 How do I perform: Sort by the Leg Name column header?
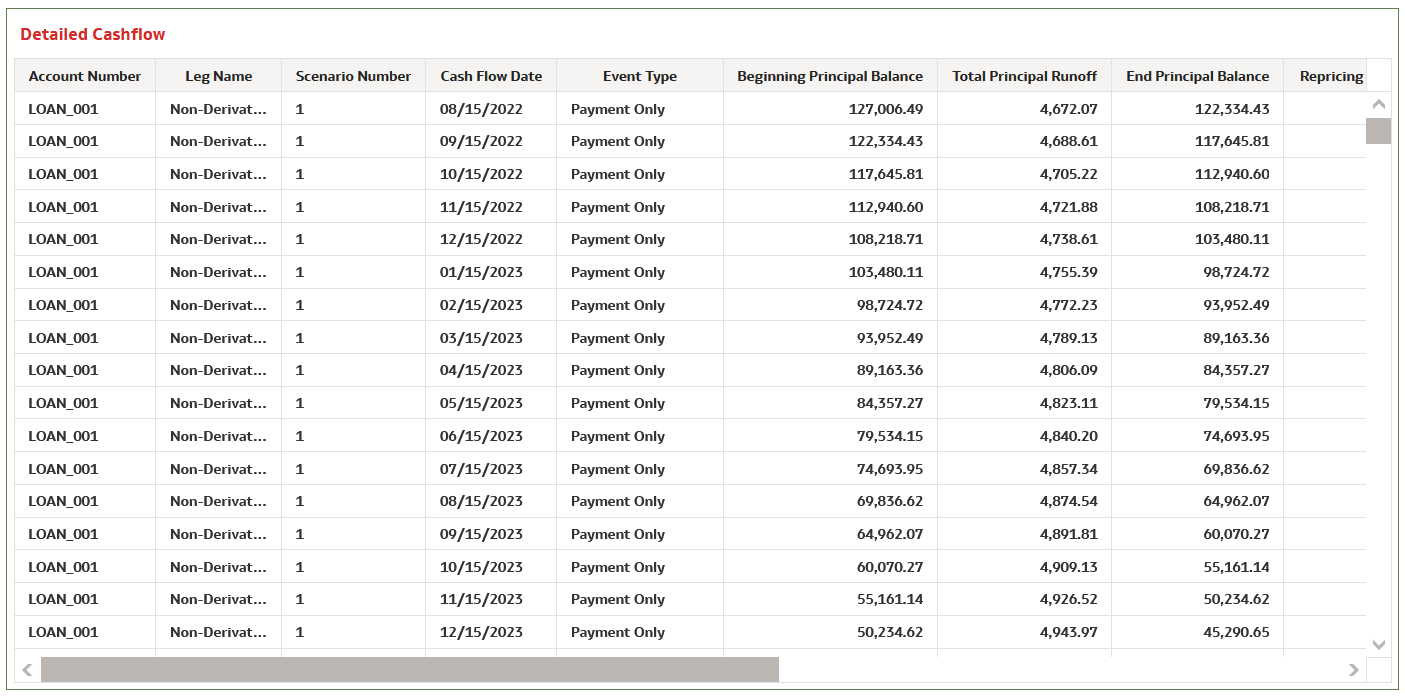(218, 75)
